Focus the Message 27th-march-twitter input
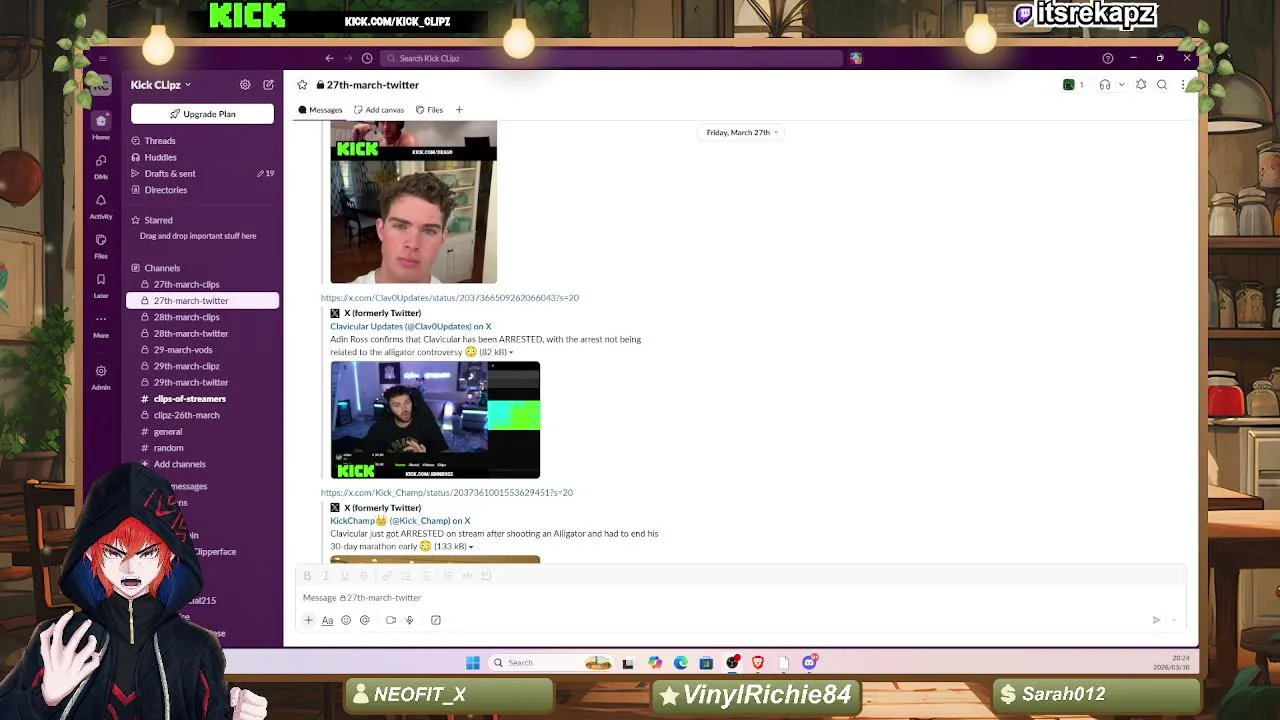This screenshot has height=720, width=1280. coord(740,598)
